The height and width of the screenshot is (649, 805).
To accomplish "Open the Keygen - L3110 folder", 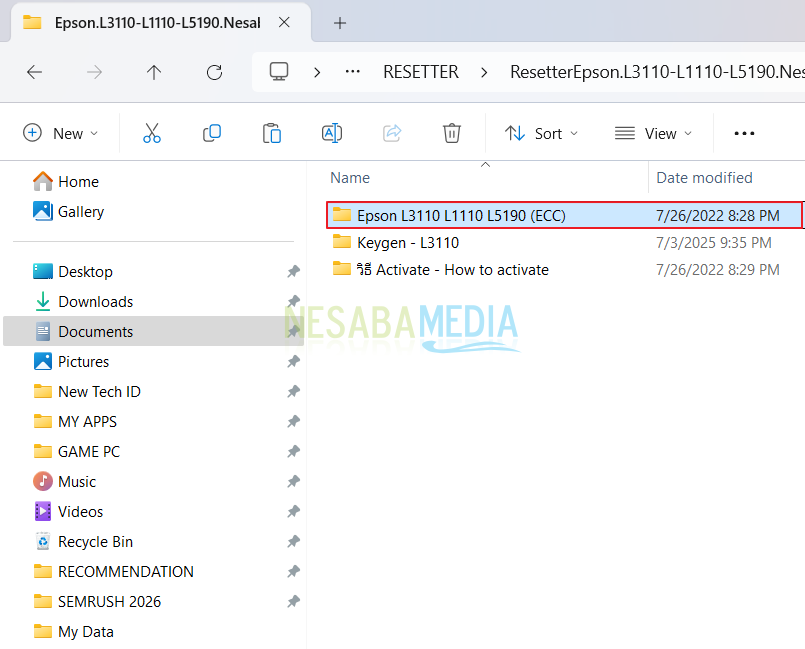I will (x=408, y=242).
